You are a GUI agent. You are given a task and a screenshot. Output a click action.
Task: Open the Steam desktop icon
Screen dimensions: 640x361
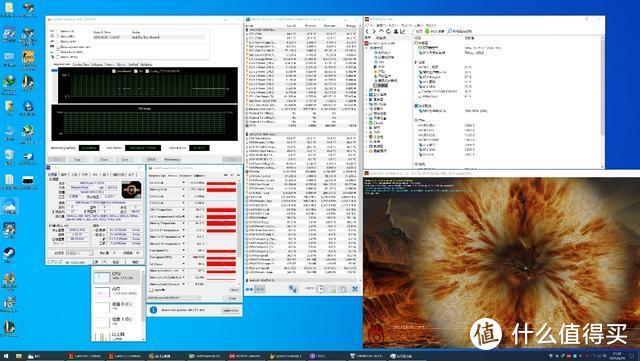(9, 253)
